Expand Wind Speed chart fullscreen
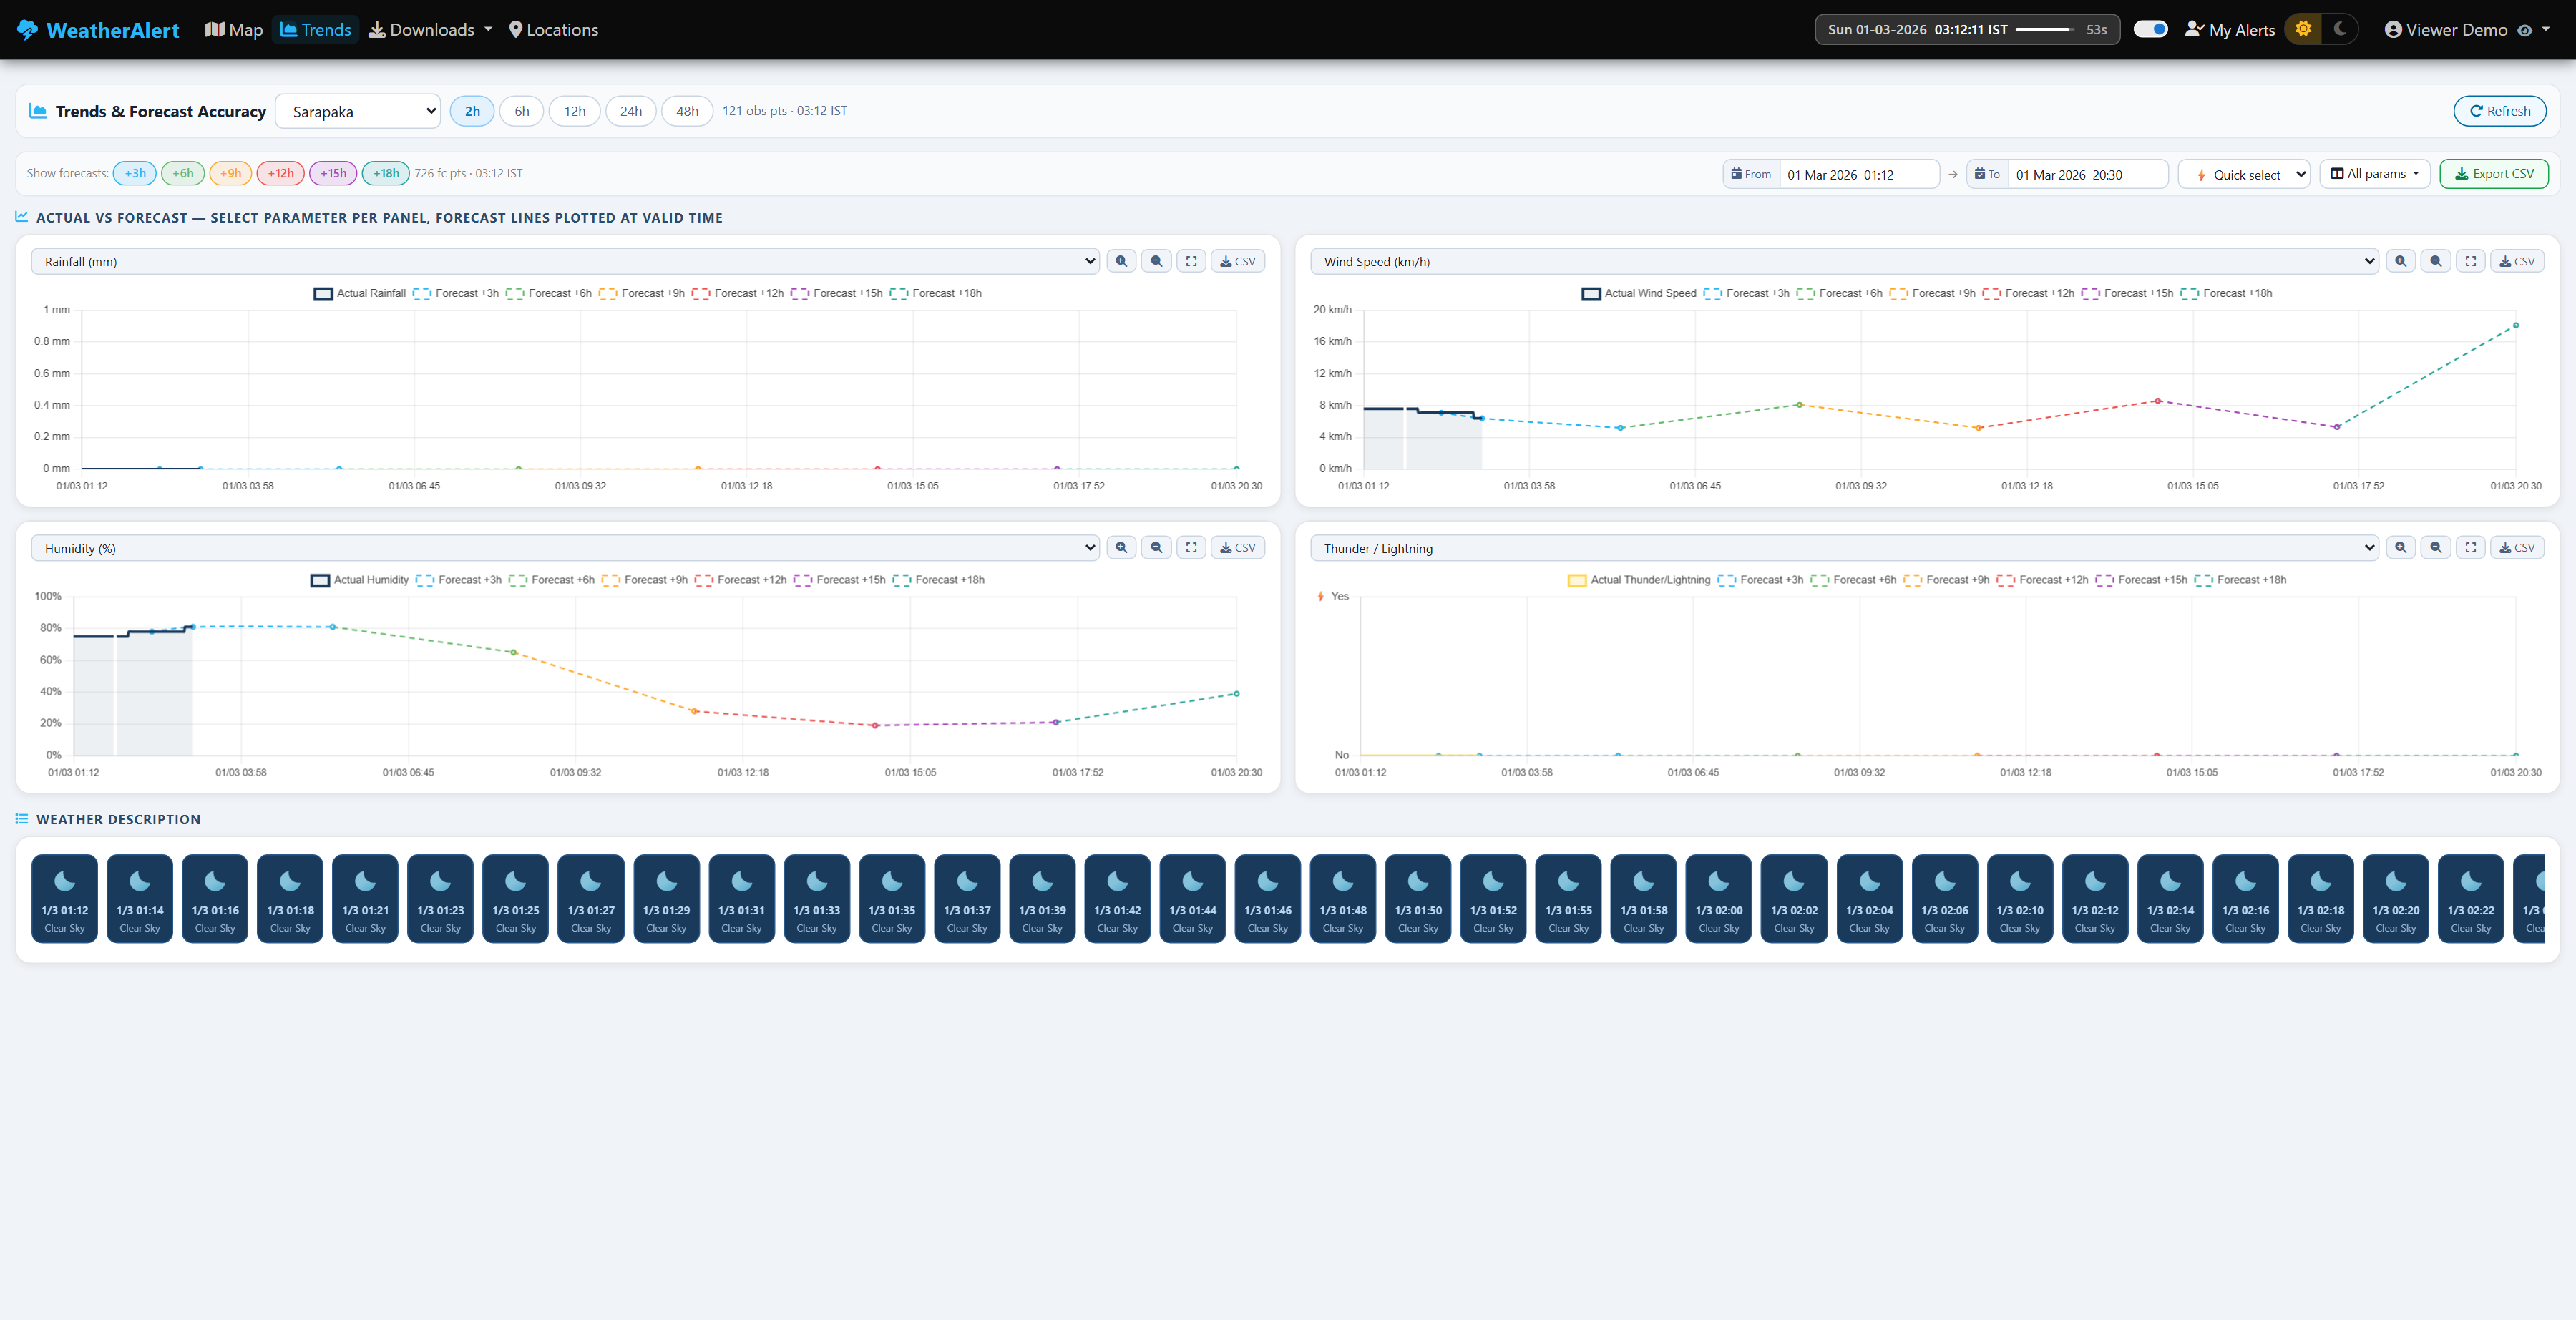 click(x=2470, y=261)
